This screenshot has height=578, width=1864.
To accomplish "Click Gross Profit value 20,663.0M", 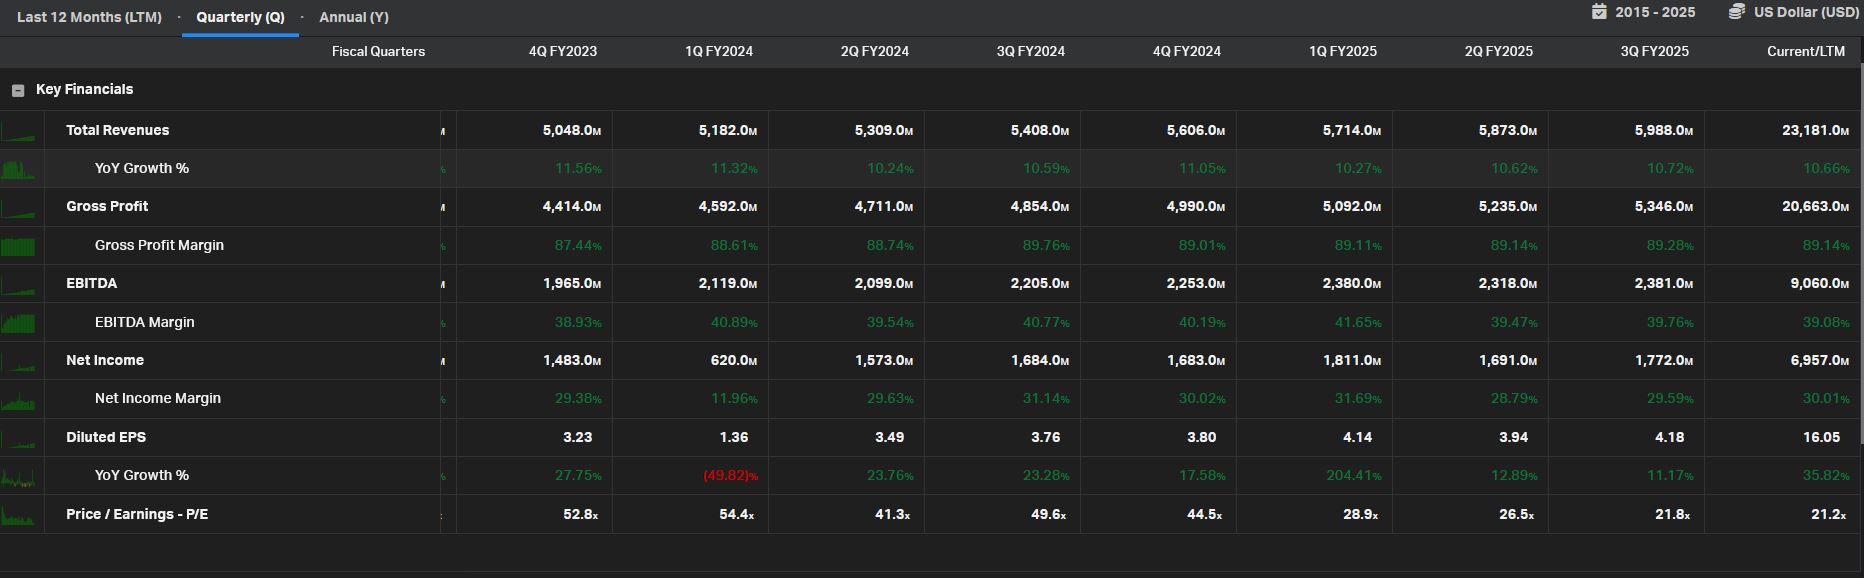I will (x=1815, y=206).
